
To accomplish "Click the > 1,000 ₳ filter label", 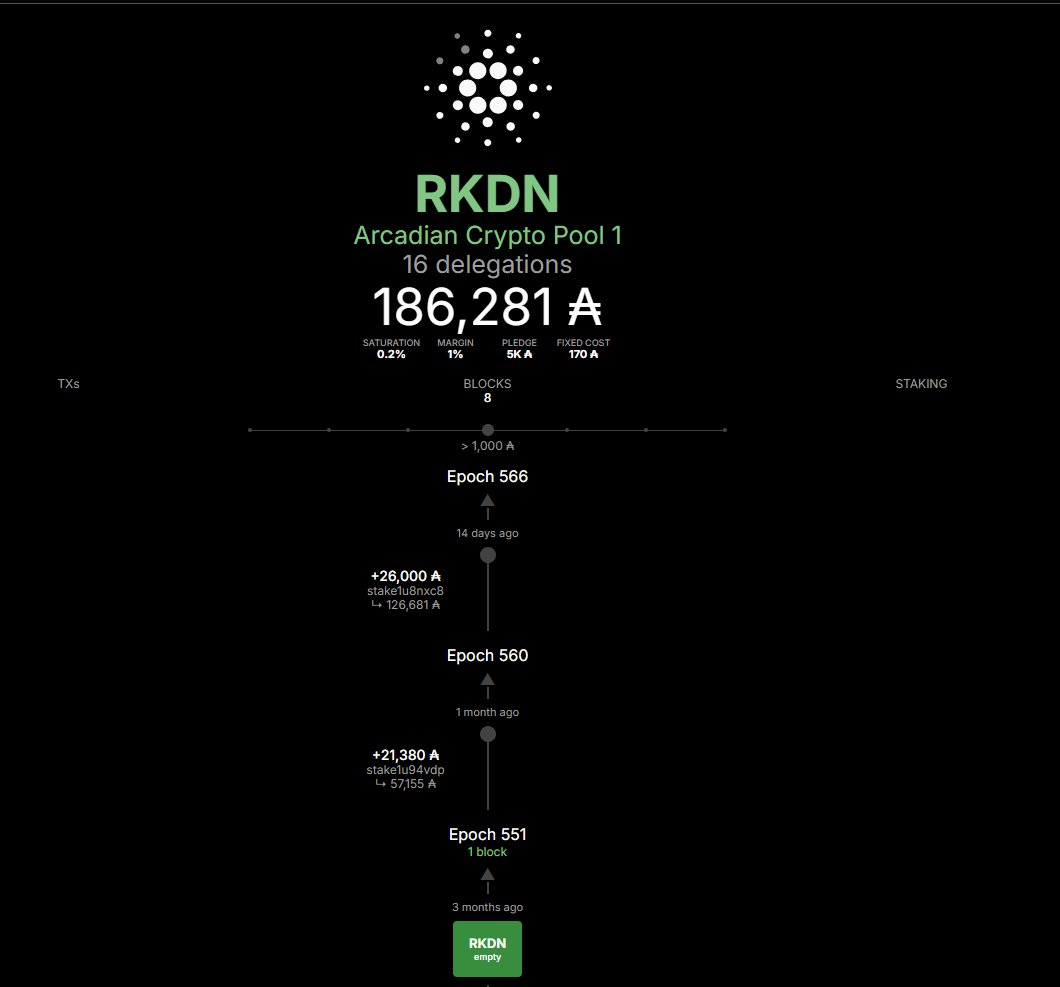I will click(487, 446).
